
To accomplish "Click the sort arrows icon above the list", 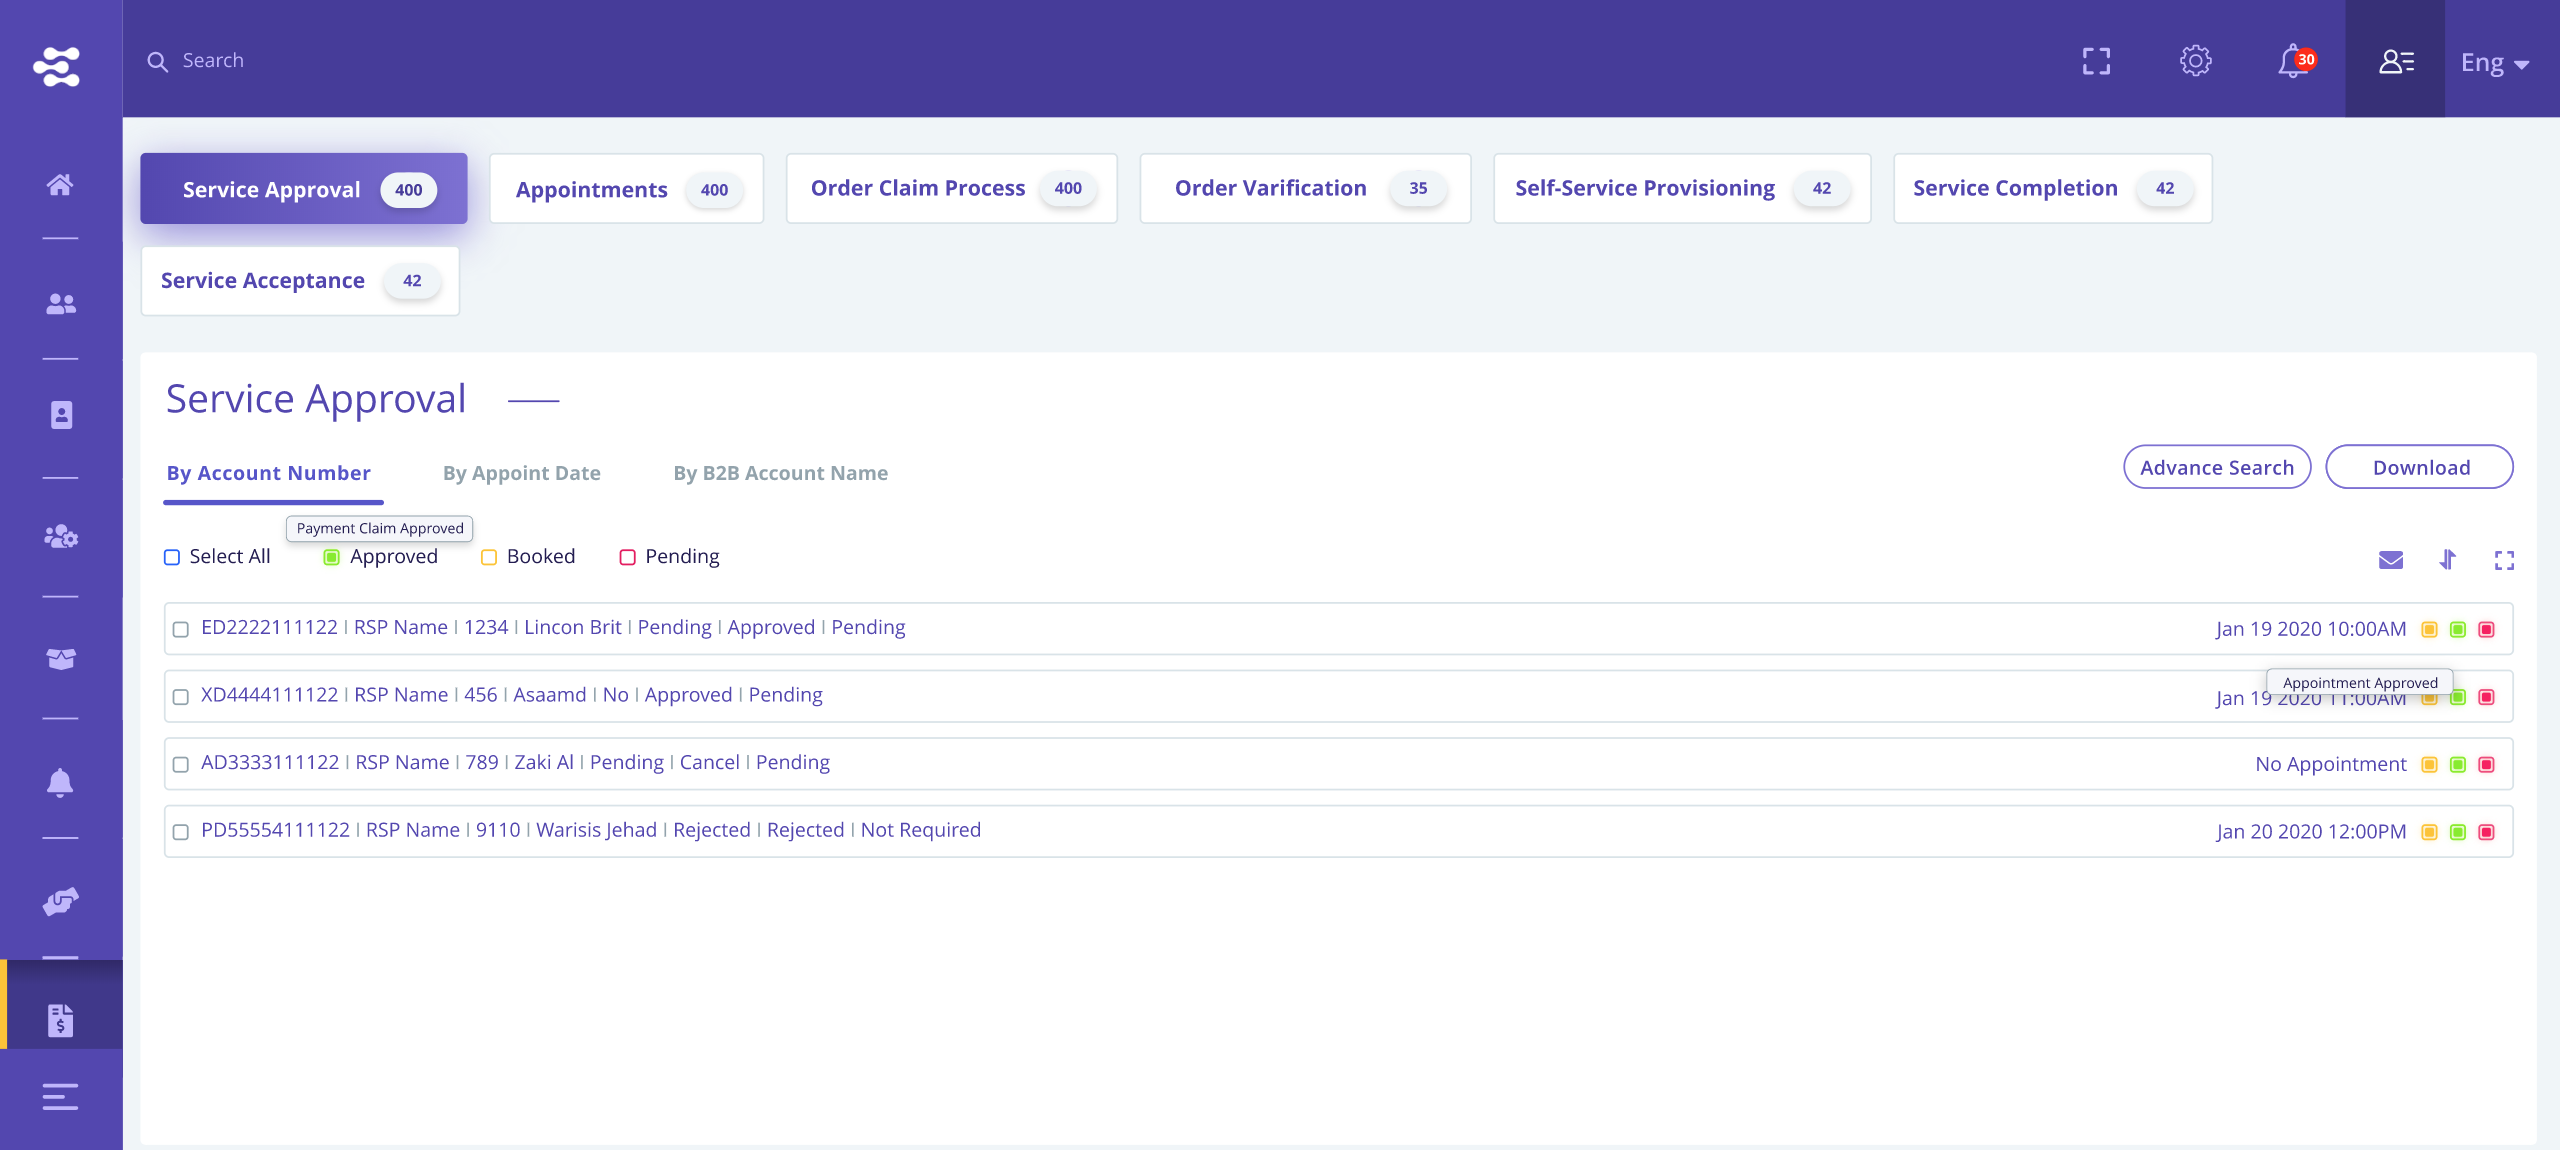I will [x=2447, y=560].
